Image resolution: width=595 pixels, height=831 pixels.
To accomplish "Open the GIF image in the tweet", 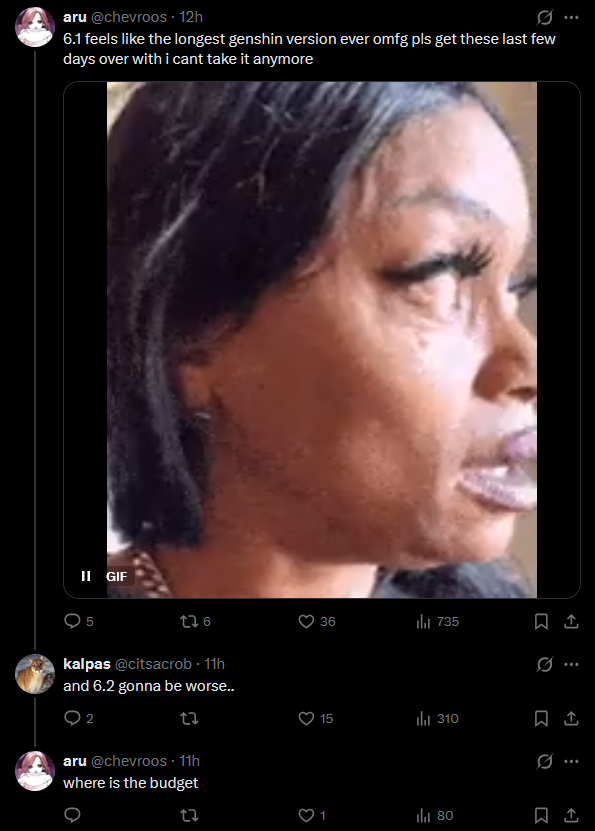I will pyautogui.click(x=322, y=340).
